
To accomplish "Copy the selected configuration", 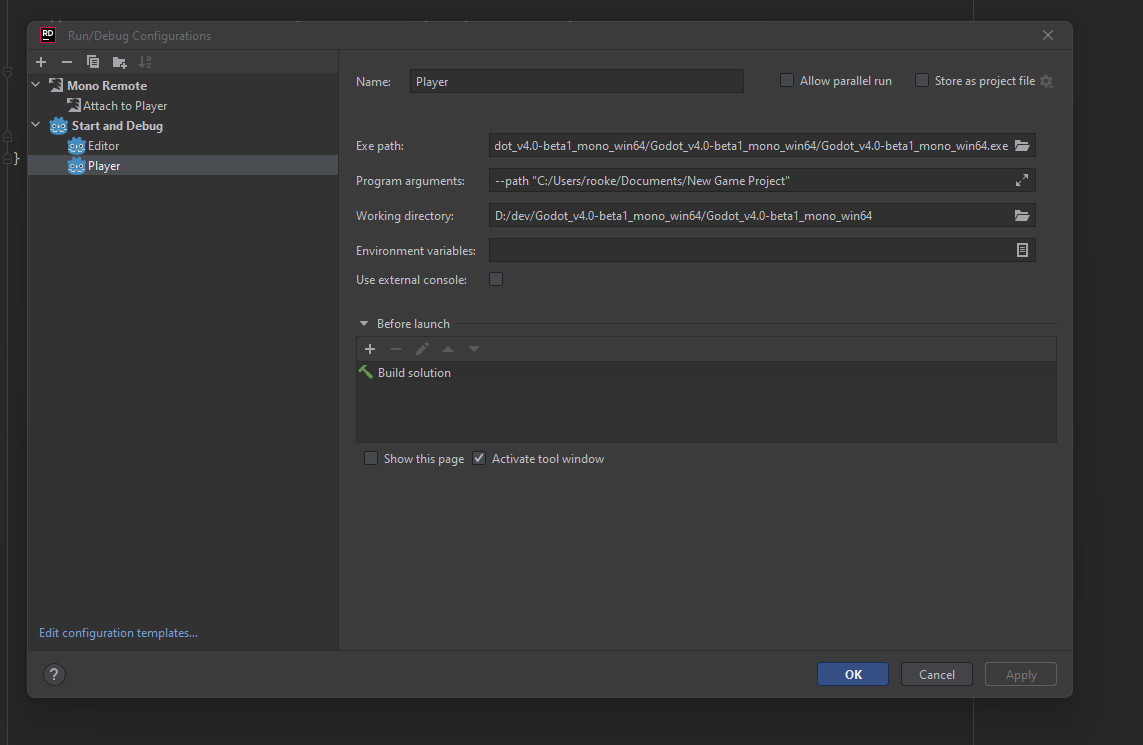I will (x=92, y=61).
